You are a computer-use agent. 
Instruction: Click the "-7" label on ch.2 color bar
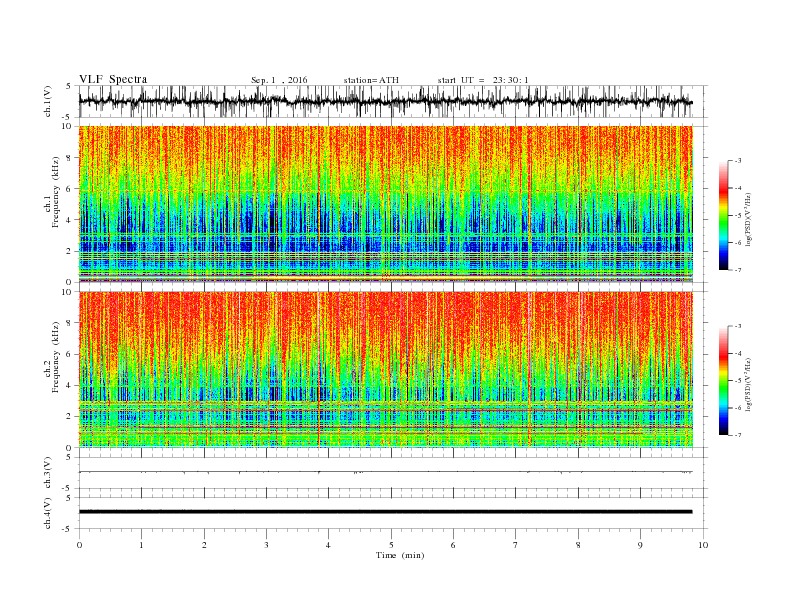tap(738, 435)
